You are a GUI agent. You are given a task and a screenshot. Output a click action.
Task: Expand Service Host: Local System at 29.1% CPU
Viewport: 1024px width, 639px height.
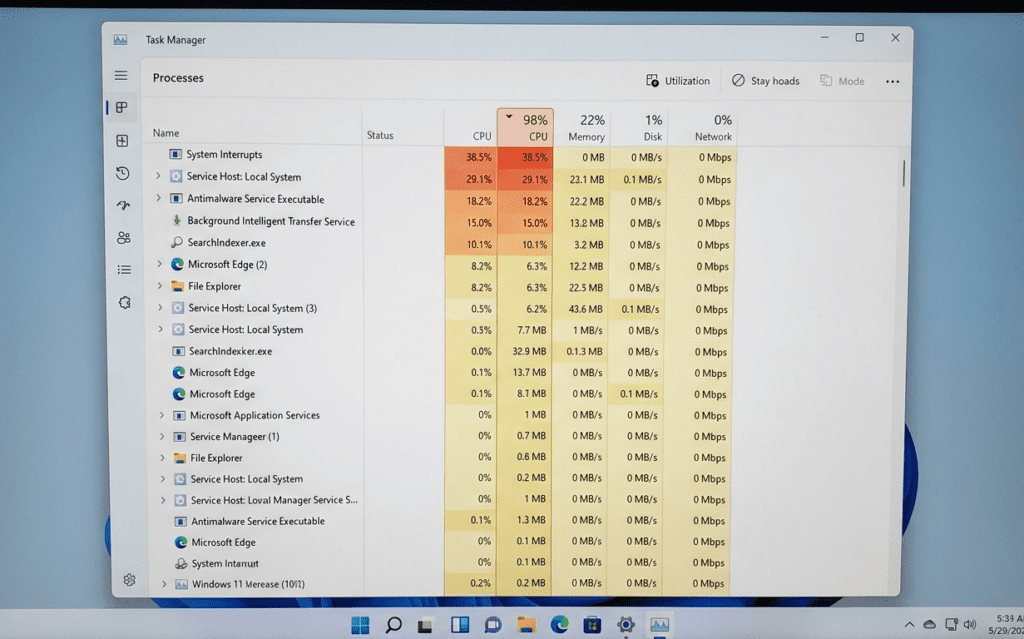click(x=157, y=176)
